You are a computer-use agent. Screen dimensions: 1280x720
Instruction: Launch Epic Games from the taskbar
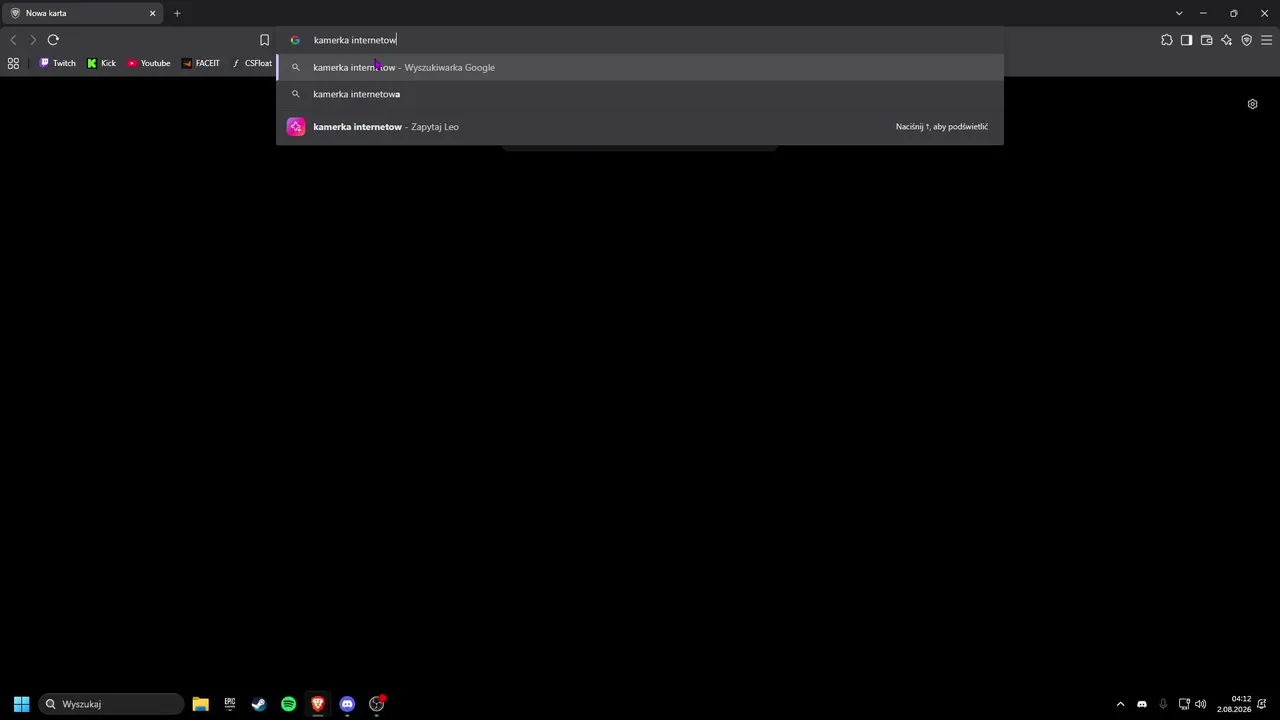230,704
